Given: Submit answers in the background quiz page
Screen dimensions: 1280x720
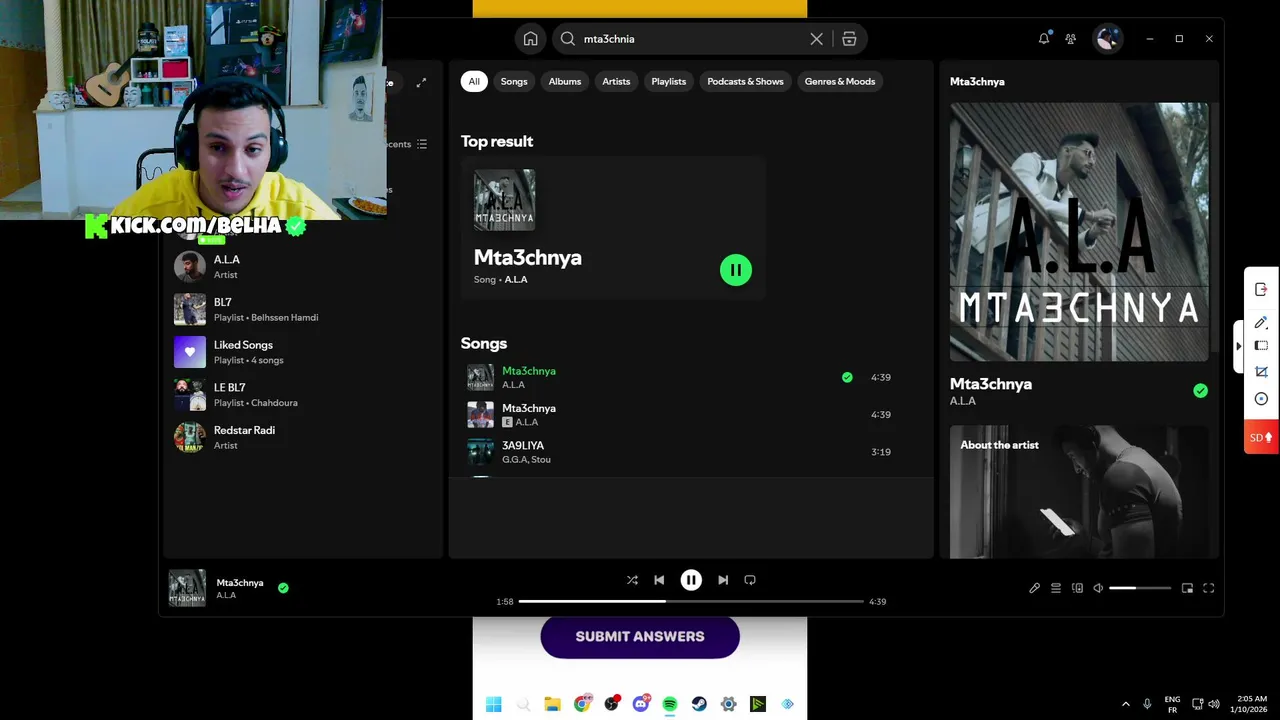Looking at the screenshot, I should point(640,636).
